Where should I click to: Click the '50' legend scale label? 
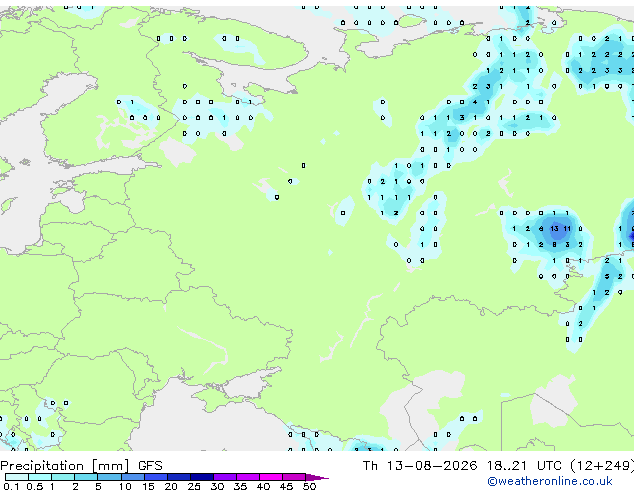(x=309, y=486)
